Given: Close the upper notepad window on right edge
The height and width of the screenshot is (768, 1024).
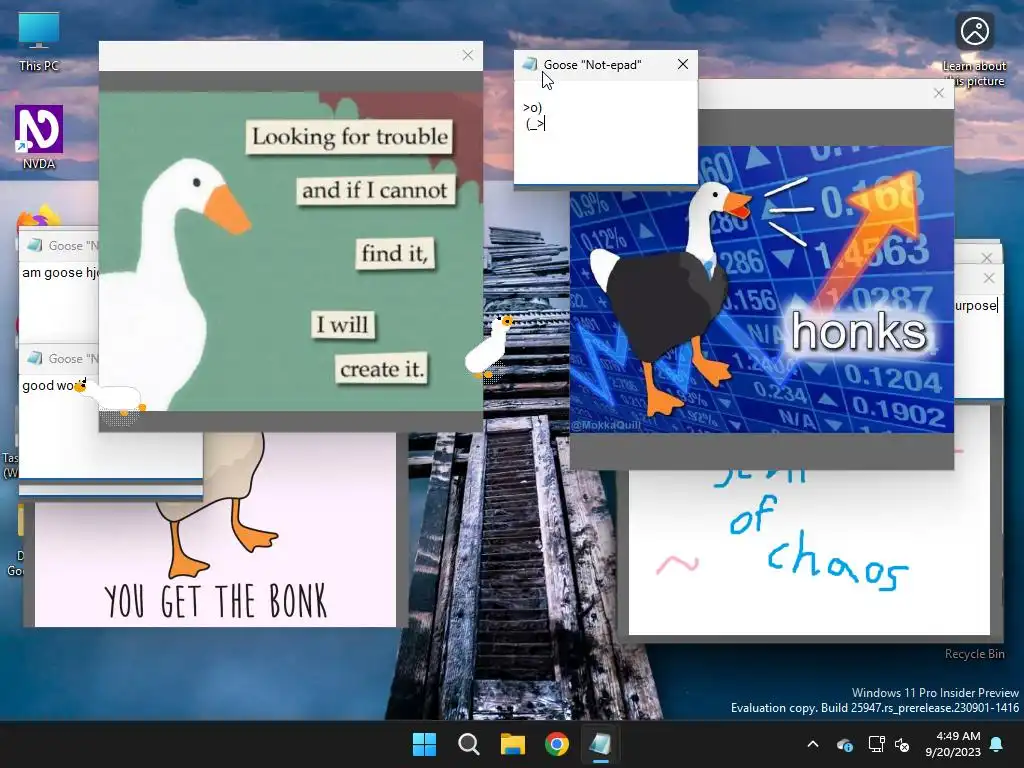Looking at the screenshot, I should pyautogui.click(x=987, y=258).
